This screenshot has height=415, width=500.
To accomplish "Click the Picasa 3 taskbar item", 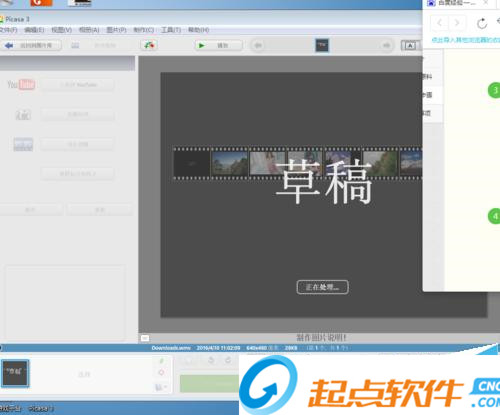I will click(x=41, y=408).
